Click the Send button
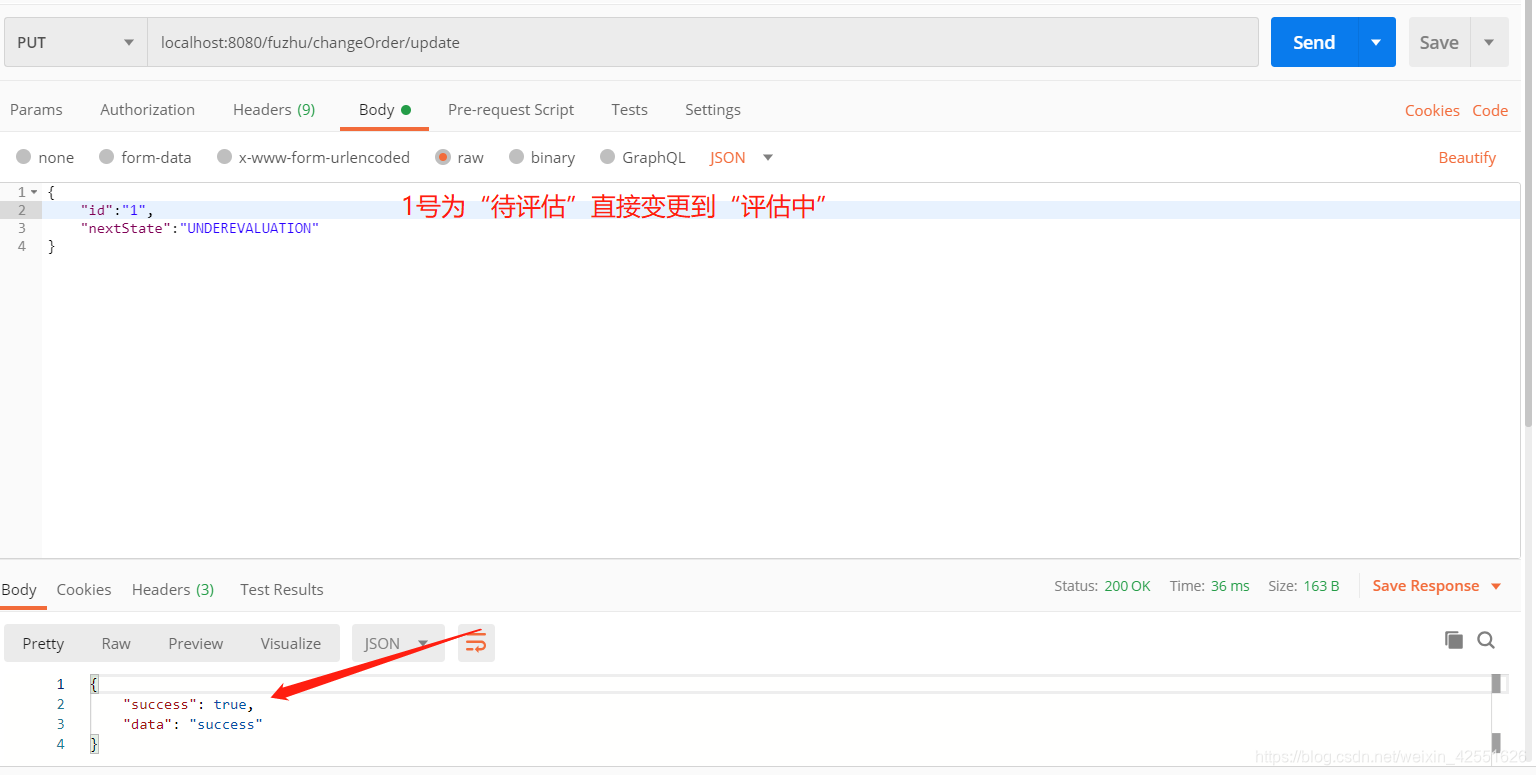Screen dimensions: 1536x775 pos(1314,42)
